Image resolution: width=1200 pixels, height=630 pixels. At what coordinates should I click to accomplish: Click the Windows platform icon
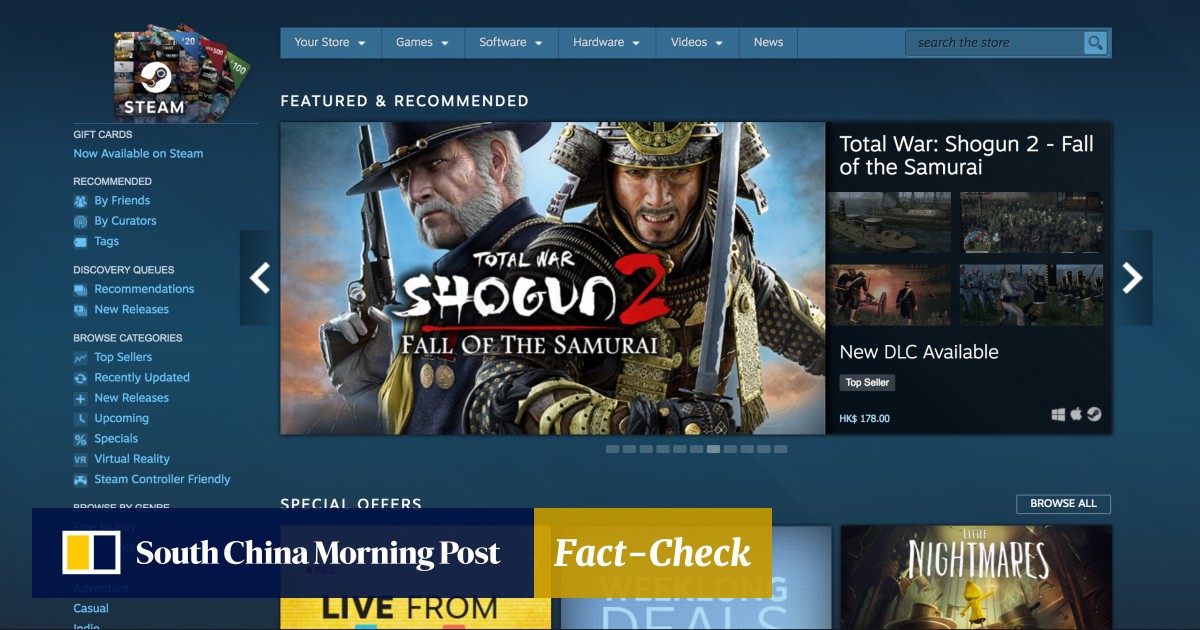point(1058,415)
